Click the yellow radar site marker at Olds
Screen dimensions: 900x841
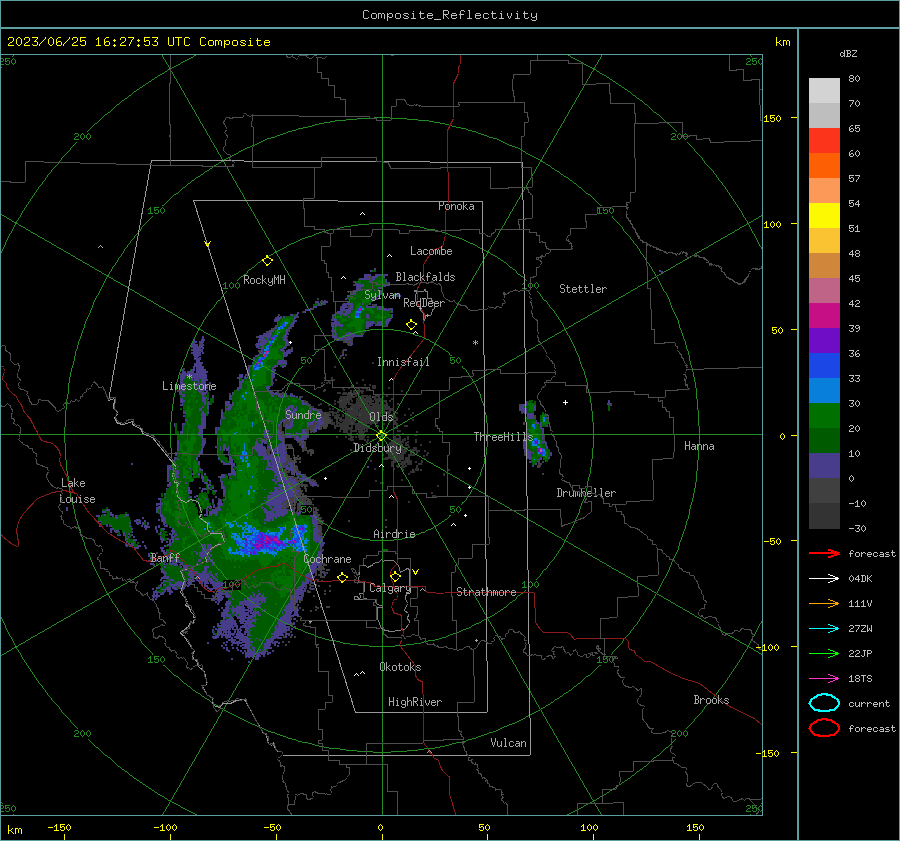click(382, 435)
